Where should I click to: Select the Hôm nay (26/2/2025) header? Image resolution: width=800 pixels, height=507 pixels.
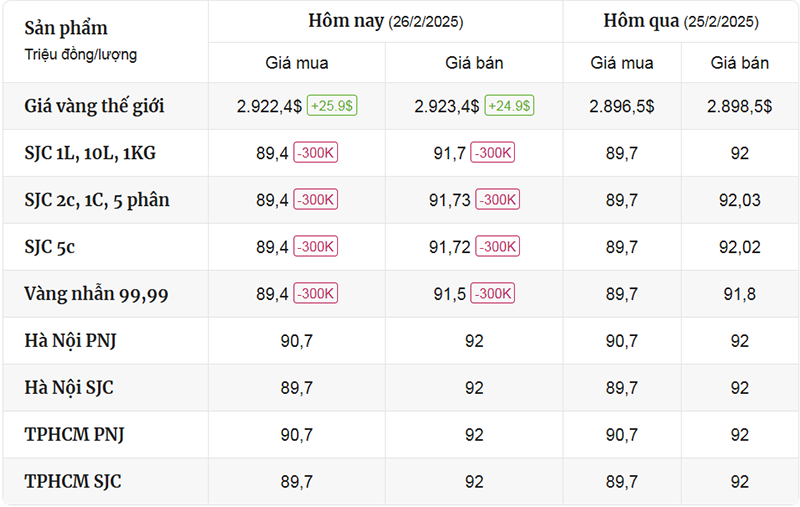click(386, 21)
